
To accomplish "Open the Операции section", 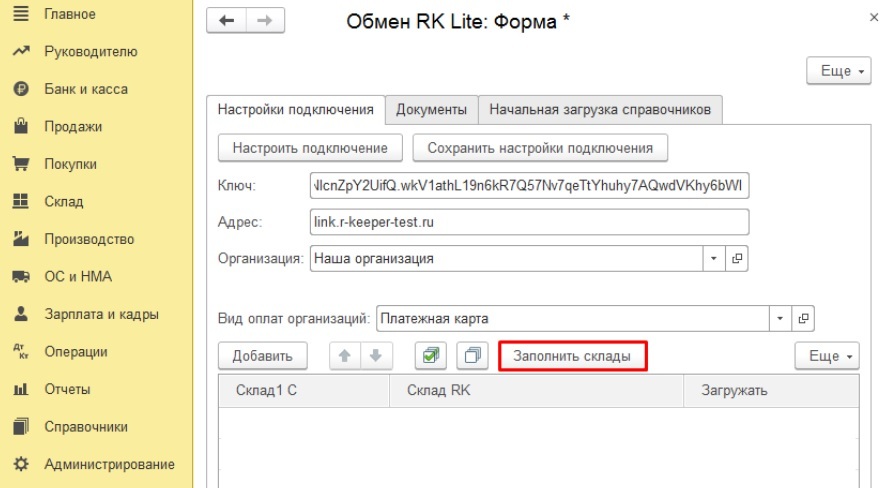I will click(76, 352).
